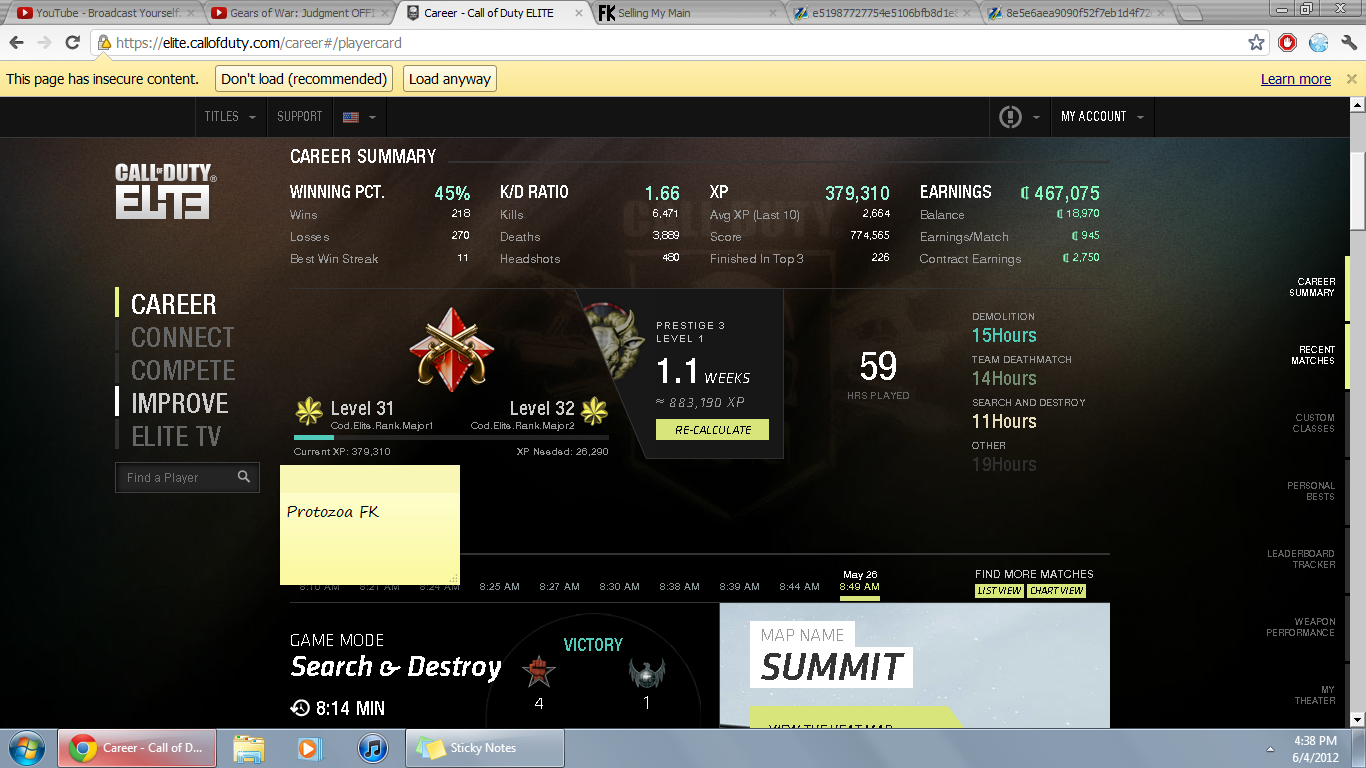Click the Call of Duty Elite logo
The image size is (1366, 768).
coord(163,191)
